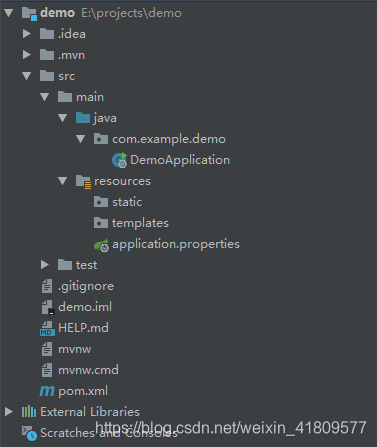Click the blue java source root icon
This screenshot has width=377, height=447.
click(83, 118)
